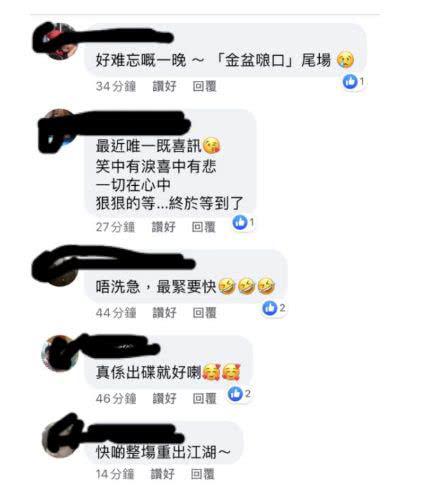Click the avatar beside the 真係出碟就好喇 comment
The width and height of the screenshot is (444, 493).
pos(59,353)
